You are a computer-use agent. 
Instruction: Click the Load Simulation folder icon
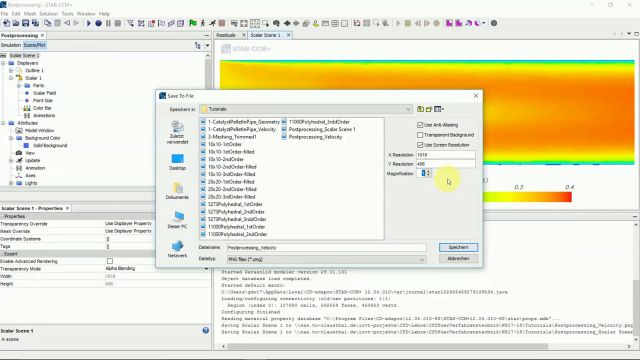coord(16,23)
